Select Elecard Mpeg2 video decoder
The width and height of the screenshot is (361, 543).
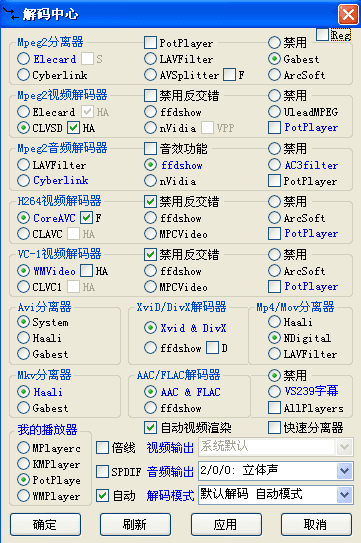coord(23,112)
